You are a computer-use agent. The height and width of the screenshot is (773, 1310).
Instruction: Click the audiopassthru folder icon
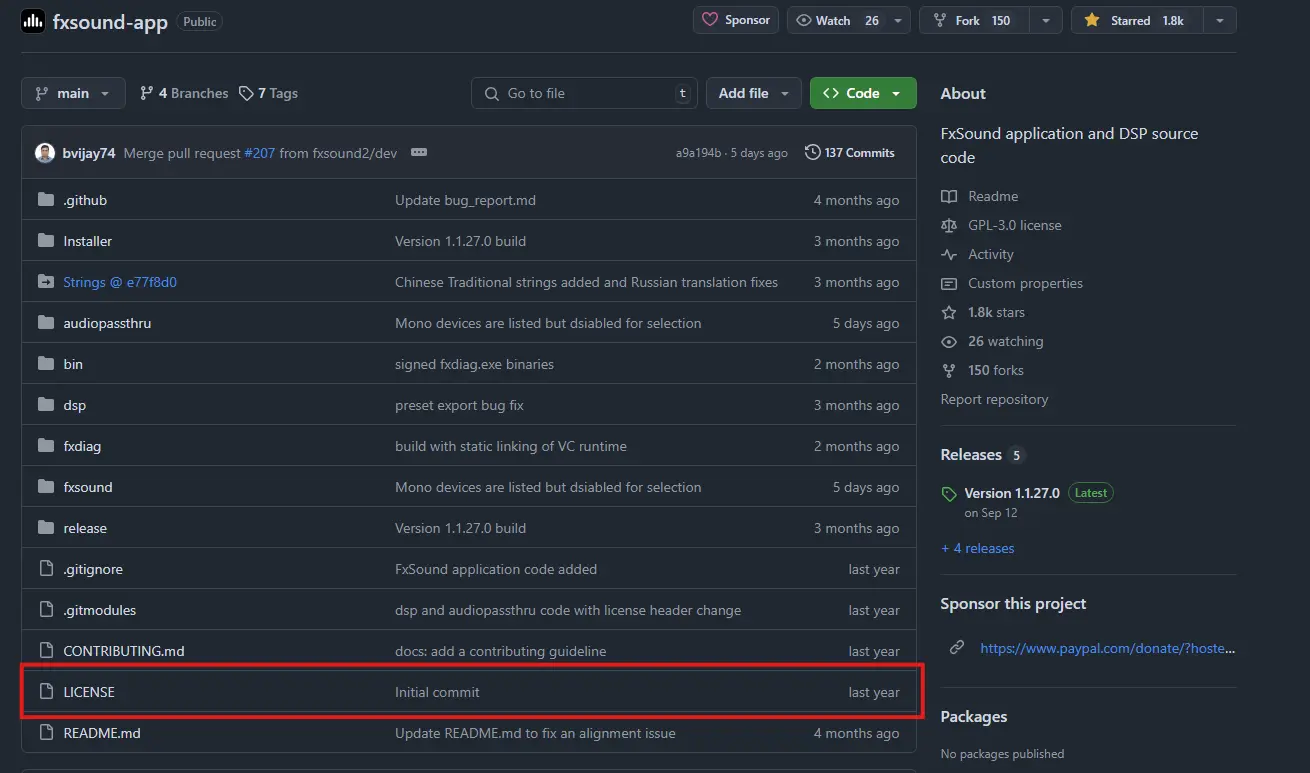pyautogui.click(x=45, y=323)
